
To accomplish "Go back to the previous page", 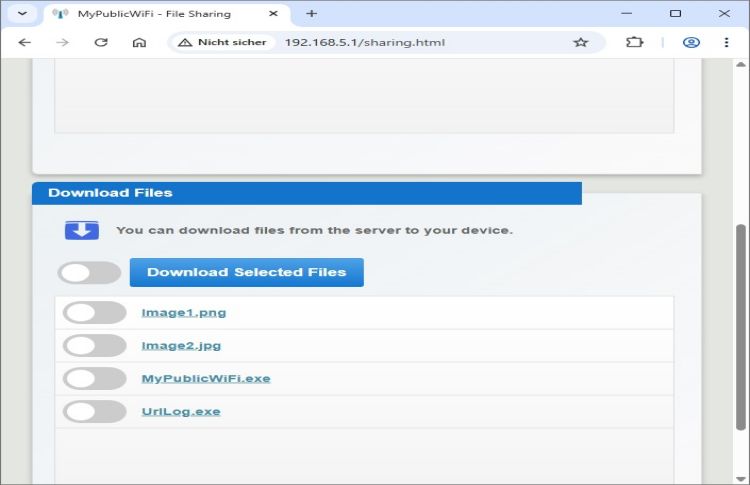I will point(25,43).
